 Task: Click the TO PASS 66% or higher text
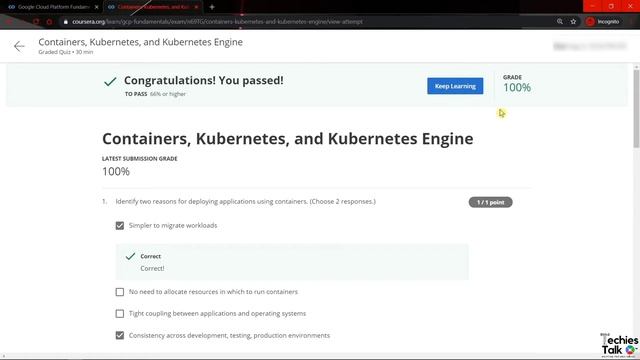pyautogui.click(x=155, y=94)
